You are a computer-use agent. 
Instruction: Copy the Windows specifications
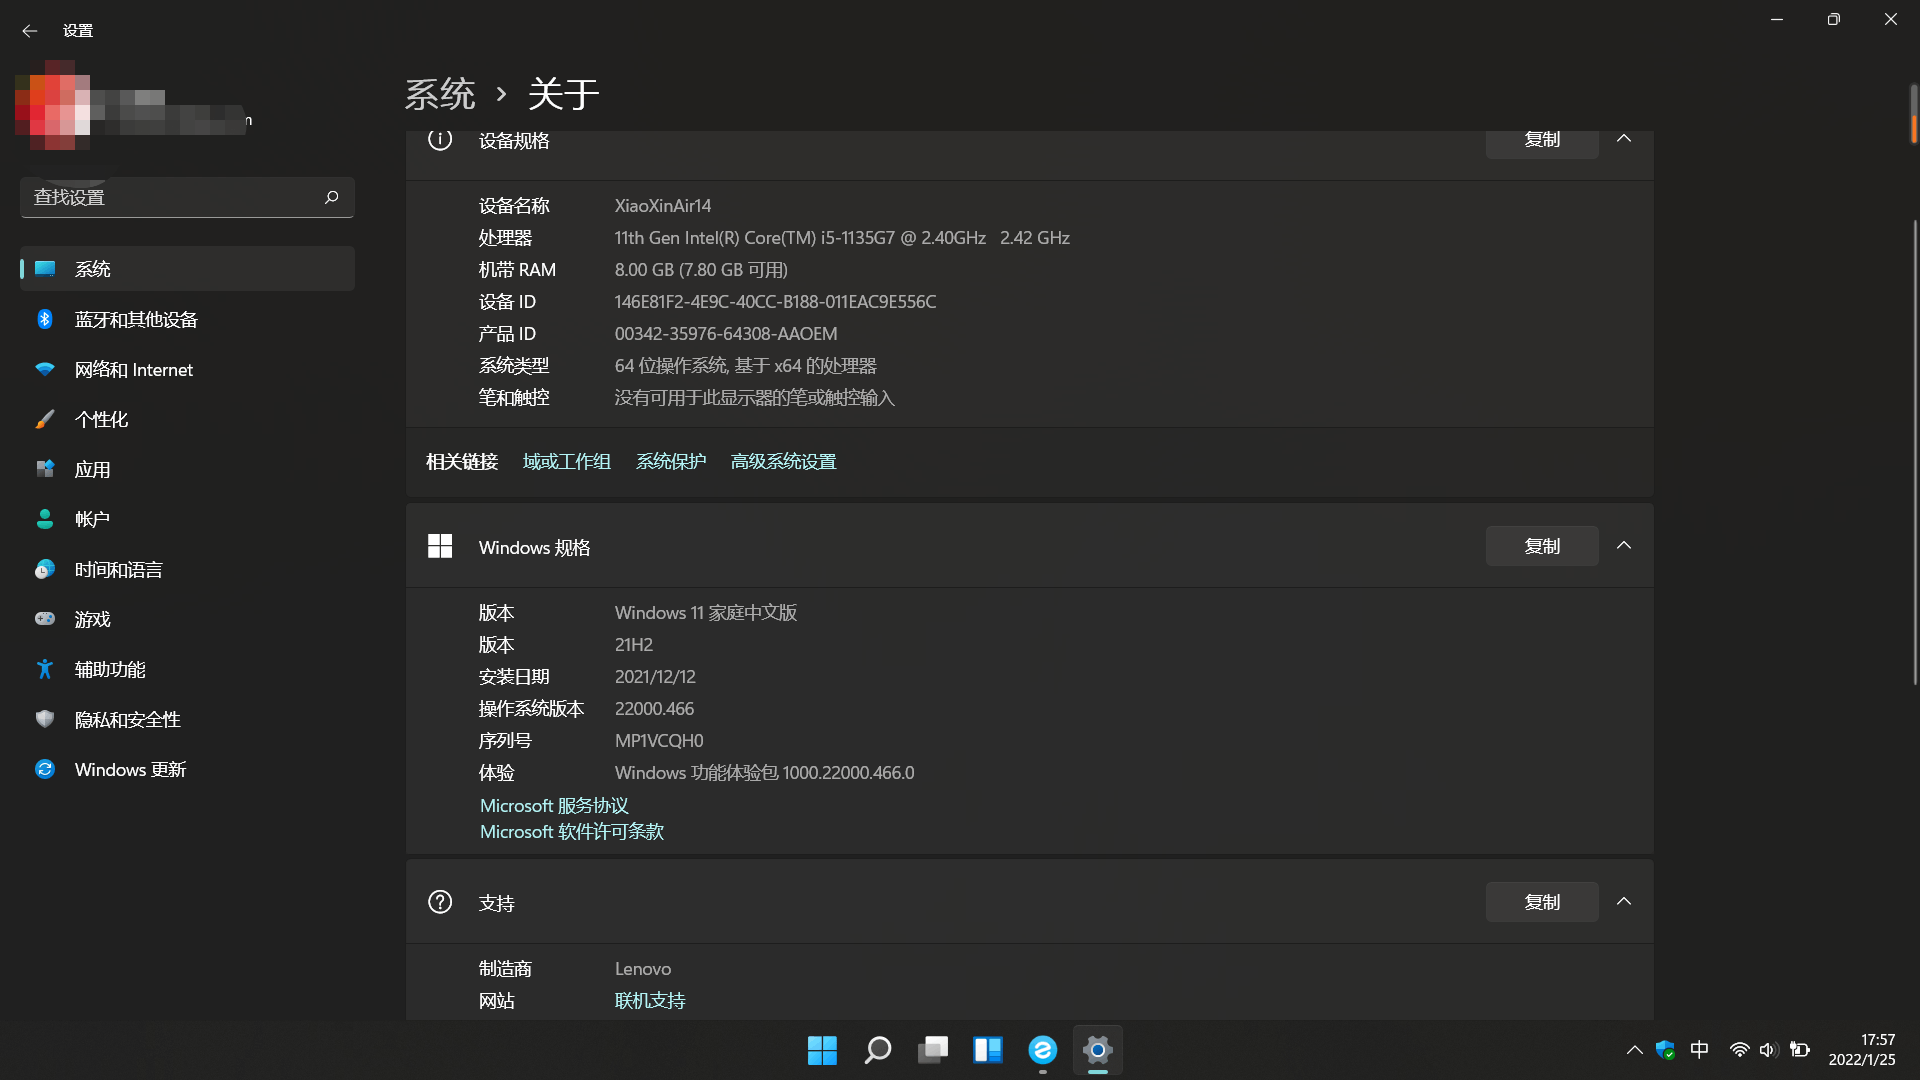[x=1541, y=546]
